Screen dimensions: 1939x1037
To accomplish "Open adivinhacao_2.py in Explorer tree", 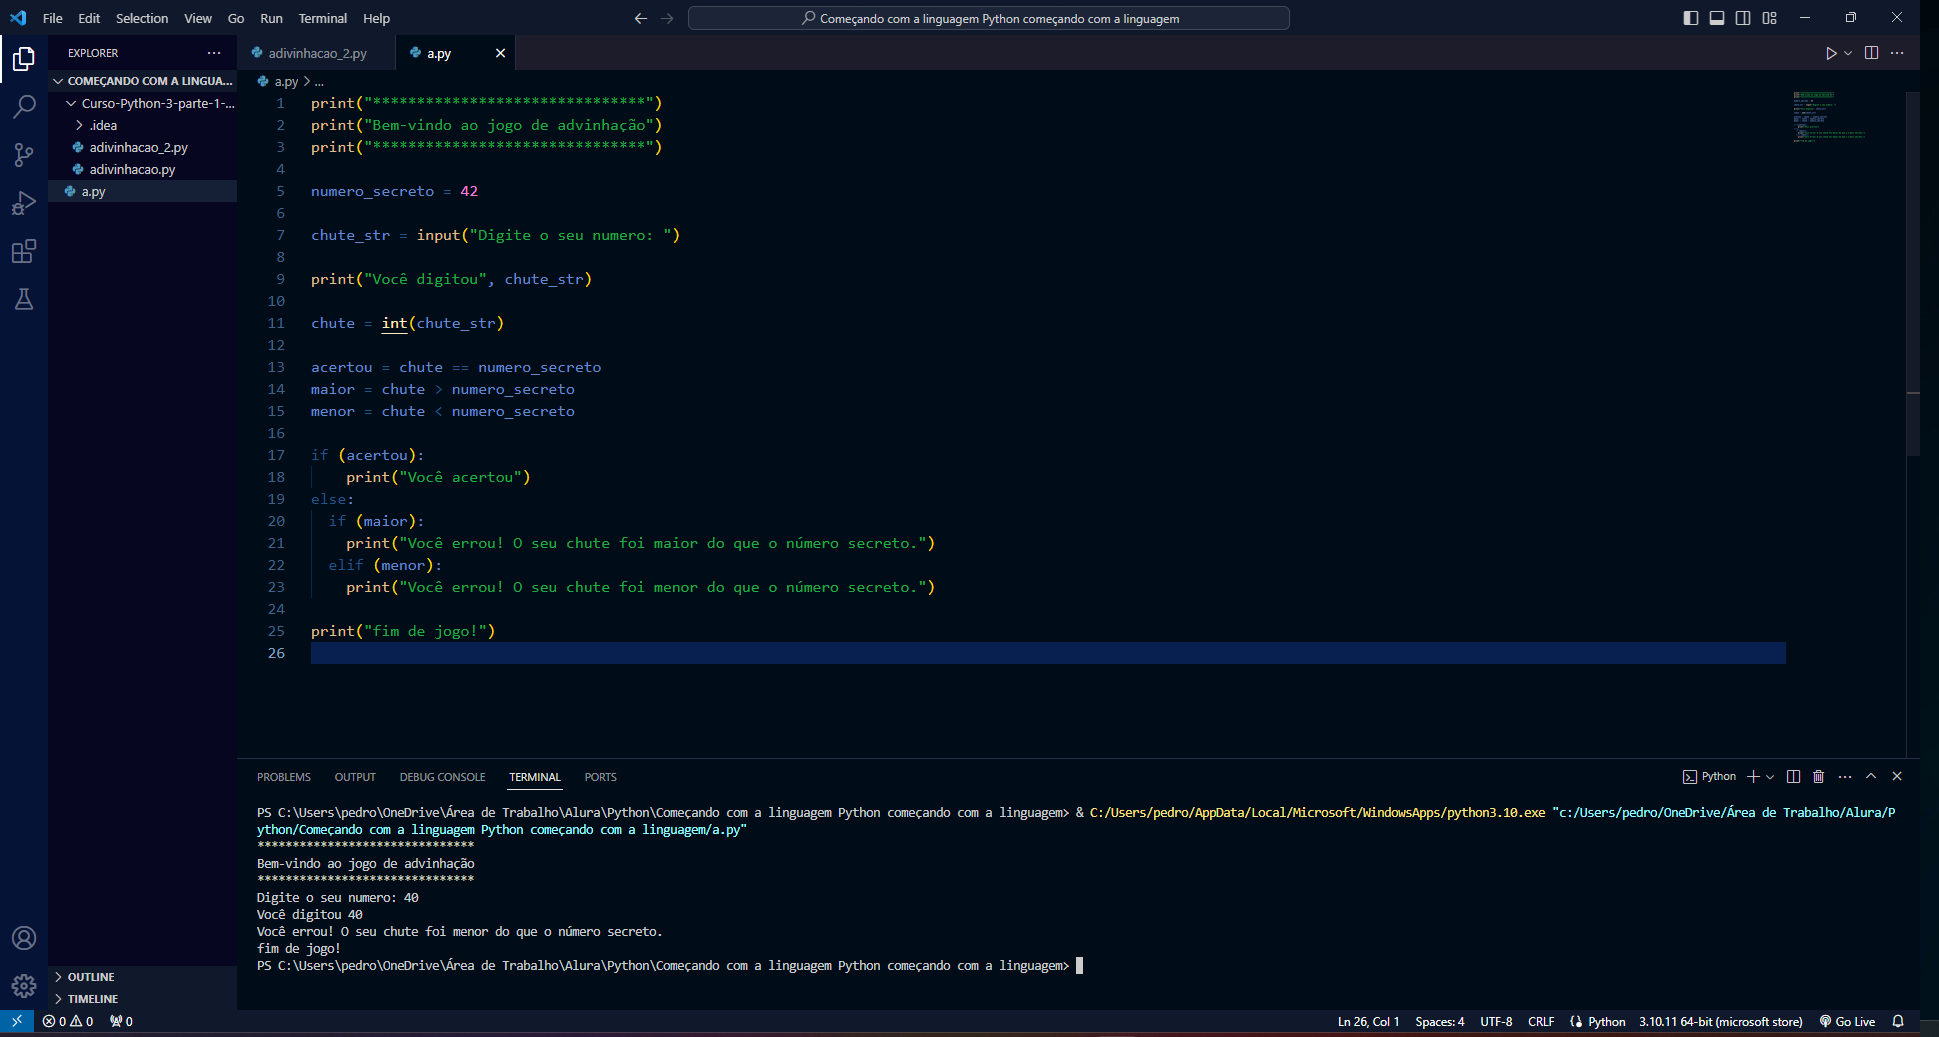I will (x=143, y=147).
